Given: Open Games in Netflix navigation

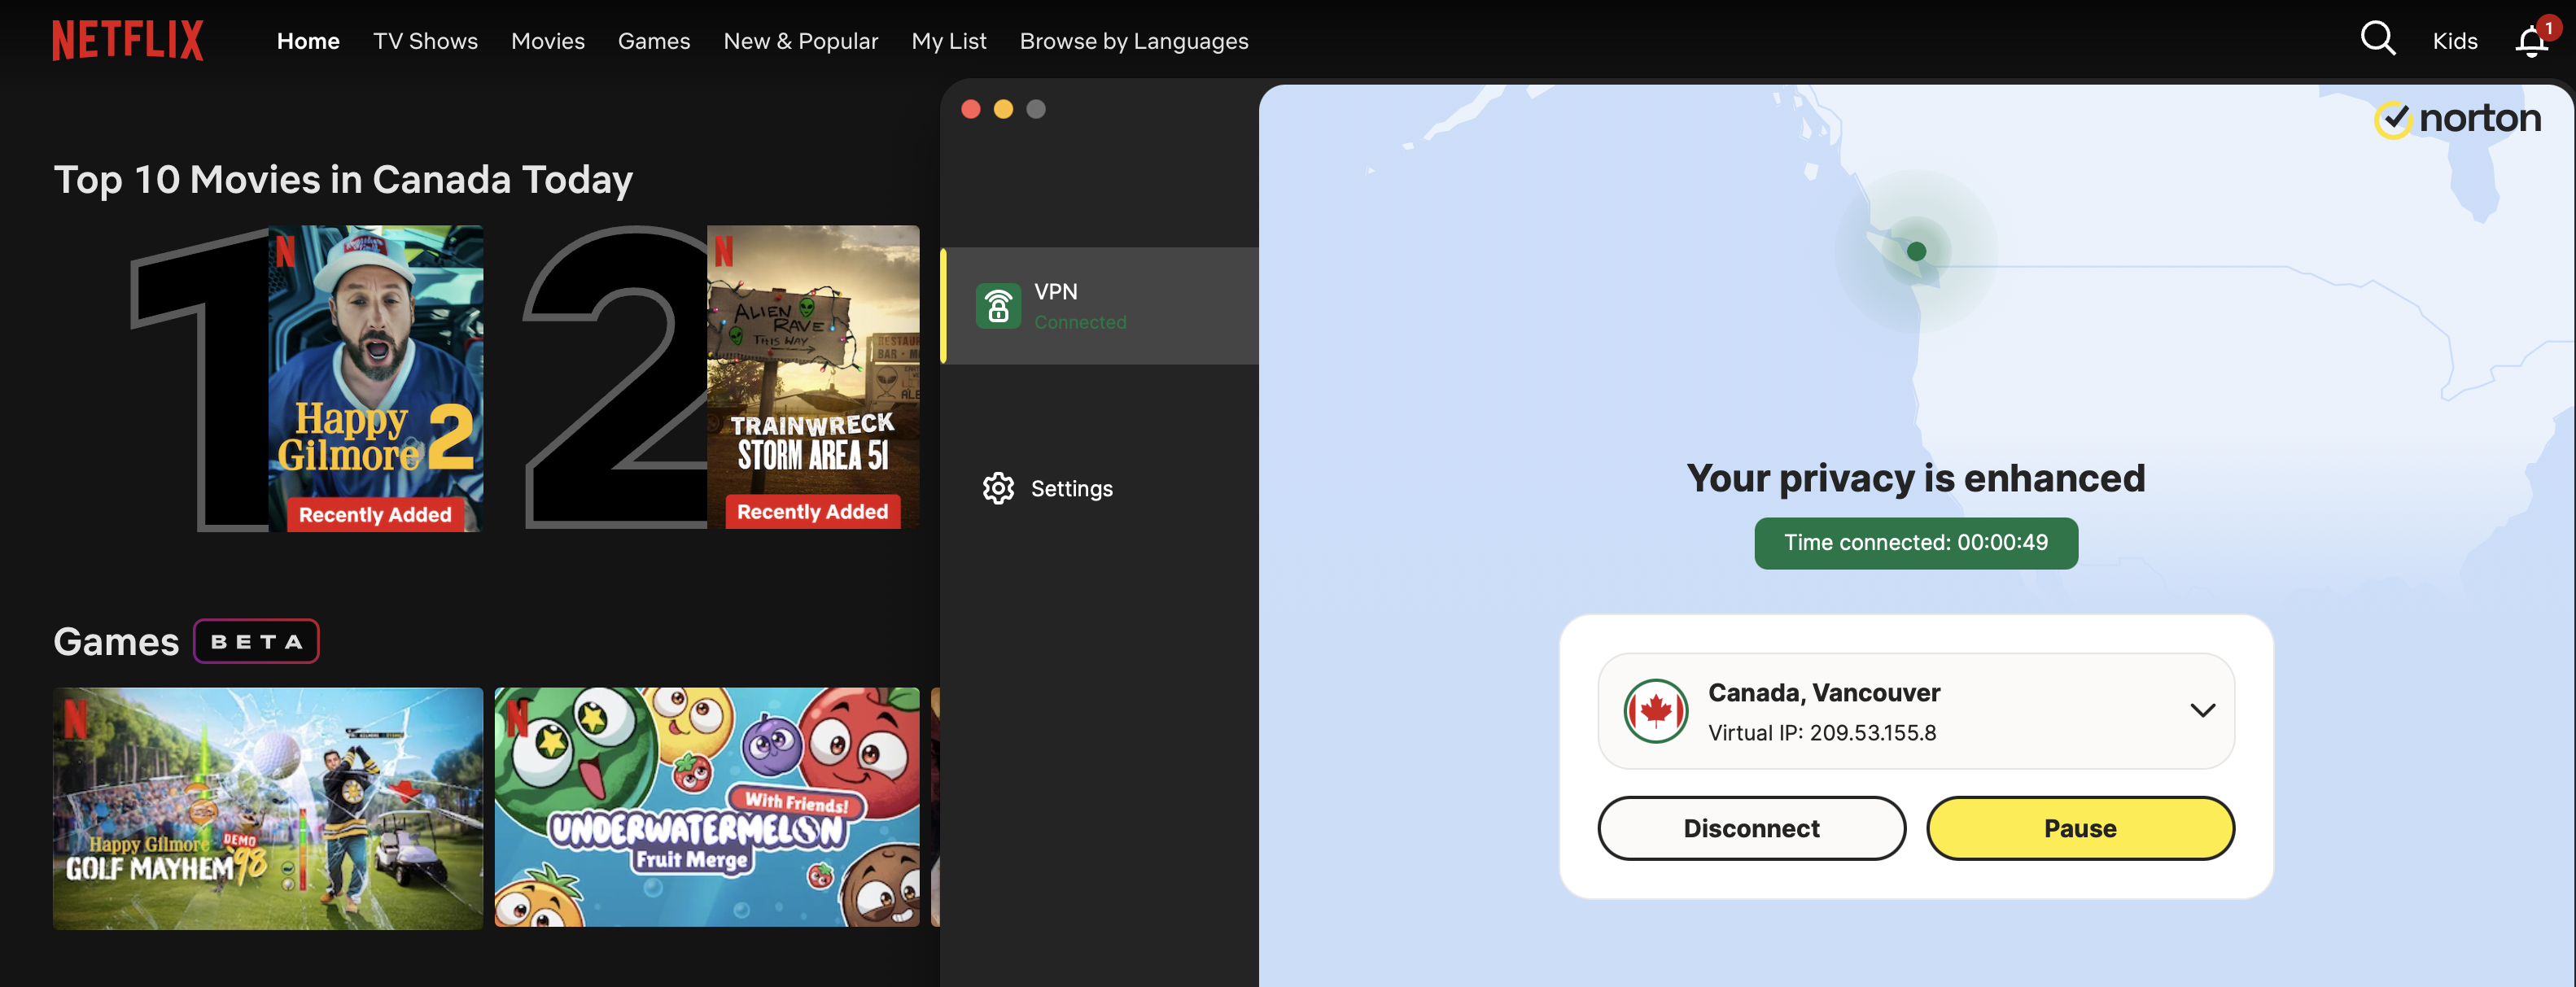Looking at the screenshot, I should click(653, 41).
